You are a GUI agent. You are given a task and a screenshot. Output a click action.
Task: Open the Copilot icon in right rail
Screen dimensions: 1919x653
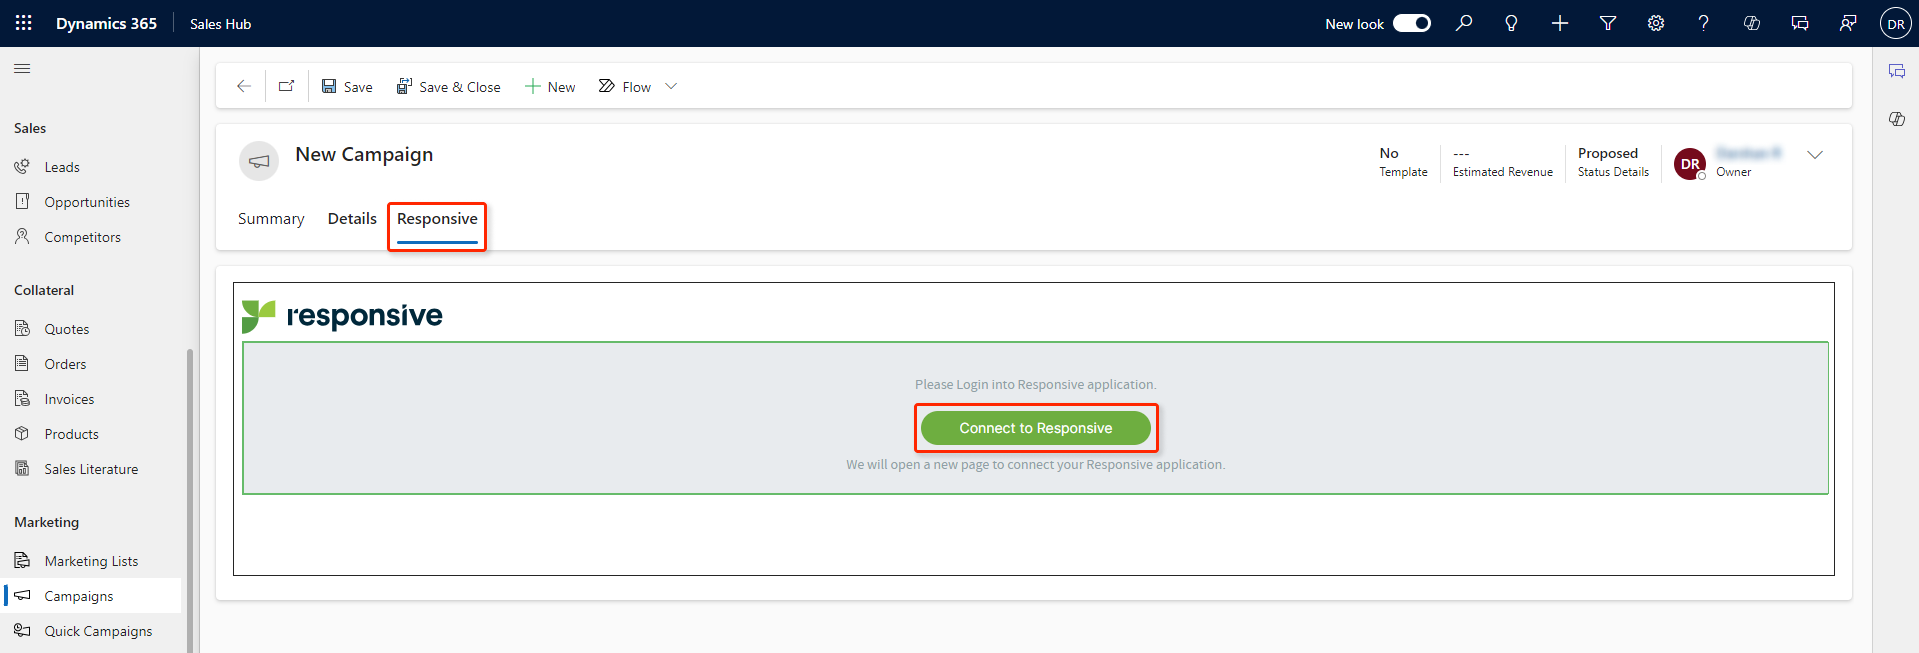[x=1896, y=119]
